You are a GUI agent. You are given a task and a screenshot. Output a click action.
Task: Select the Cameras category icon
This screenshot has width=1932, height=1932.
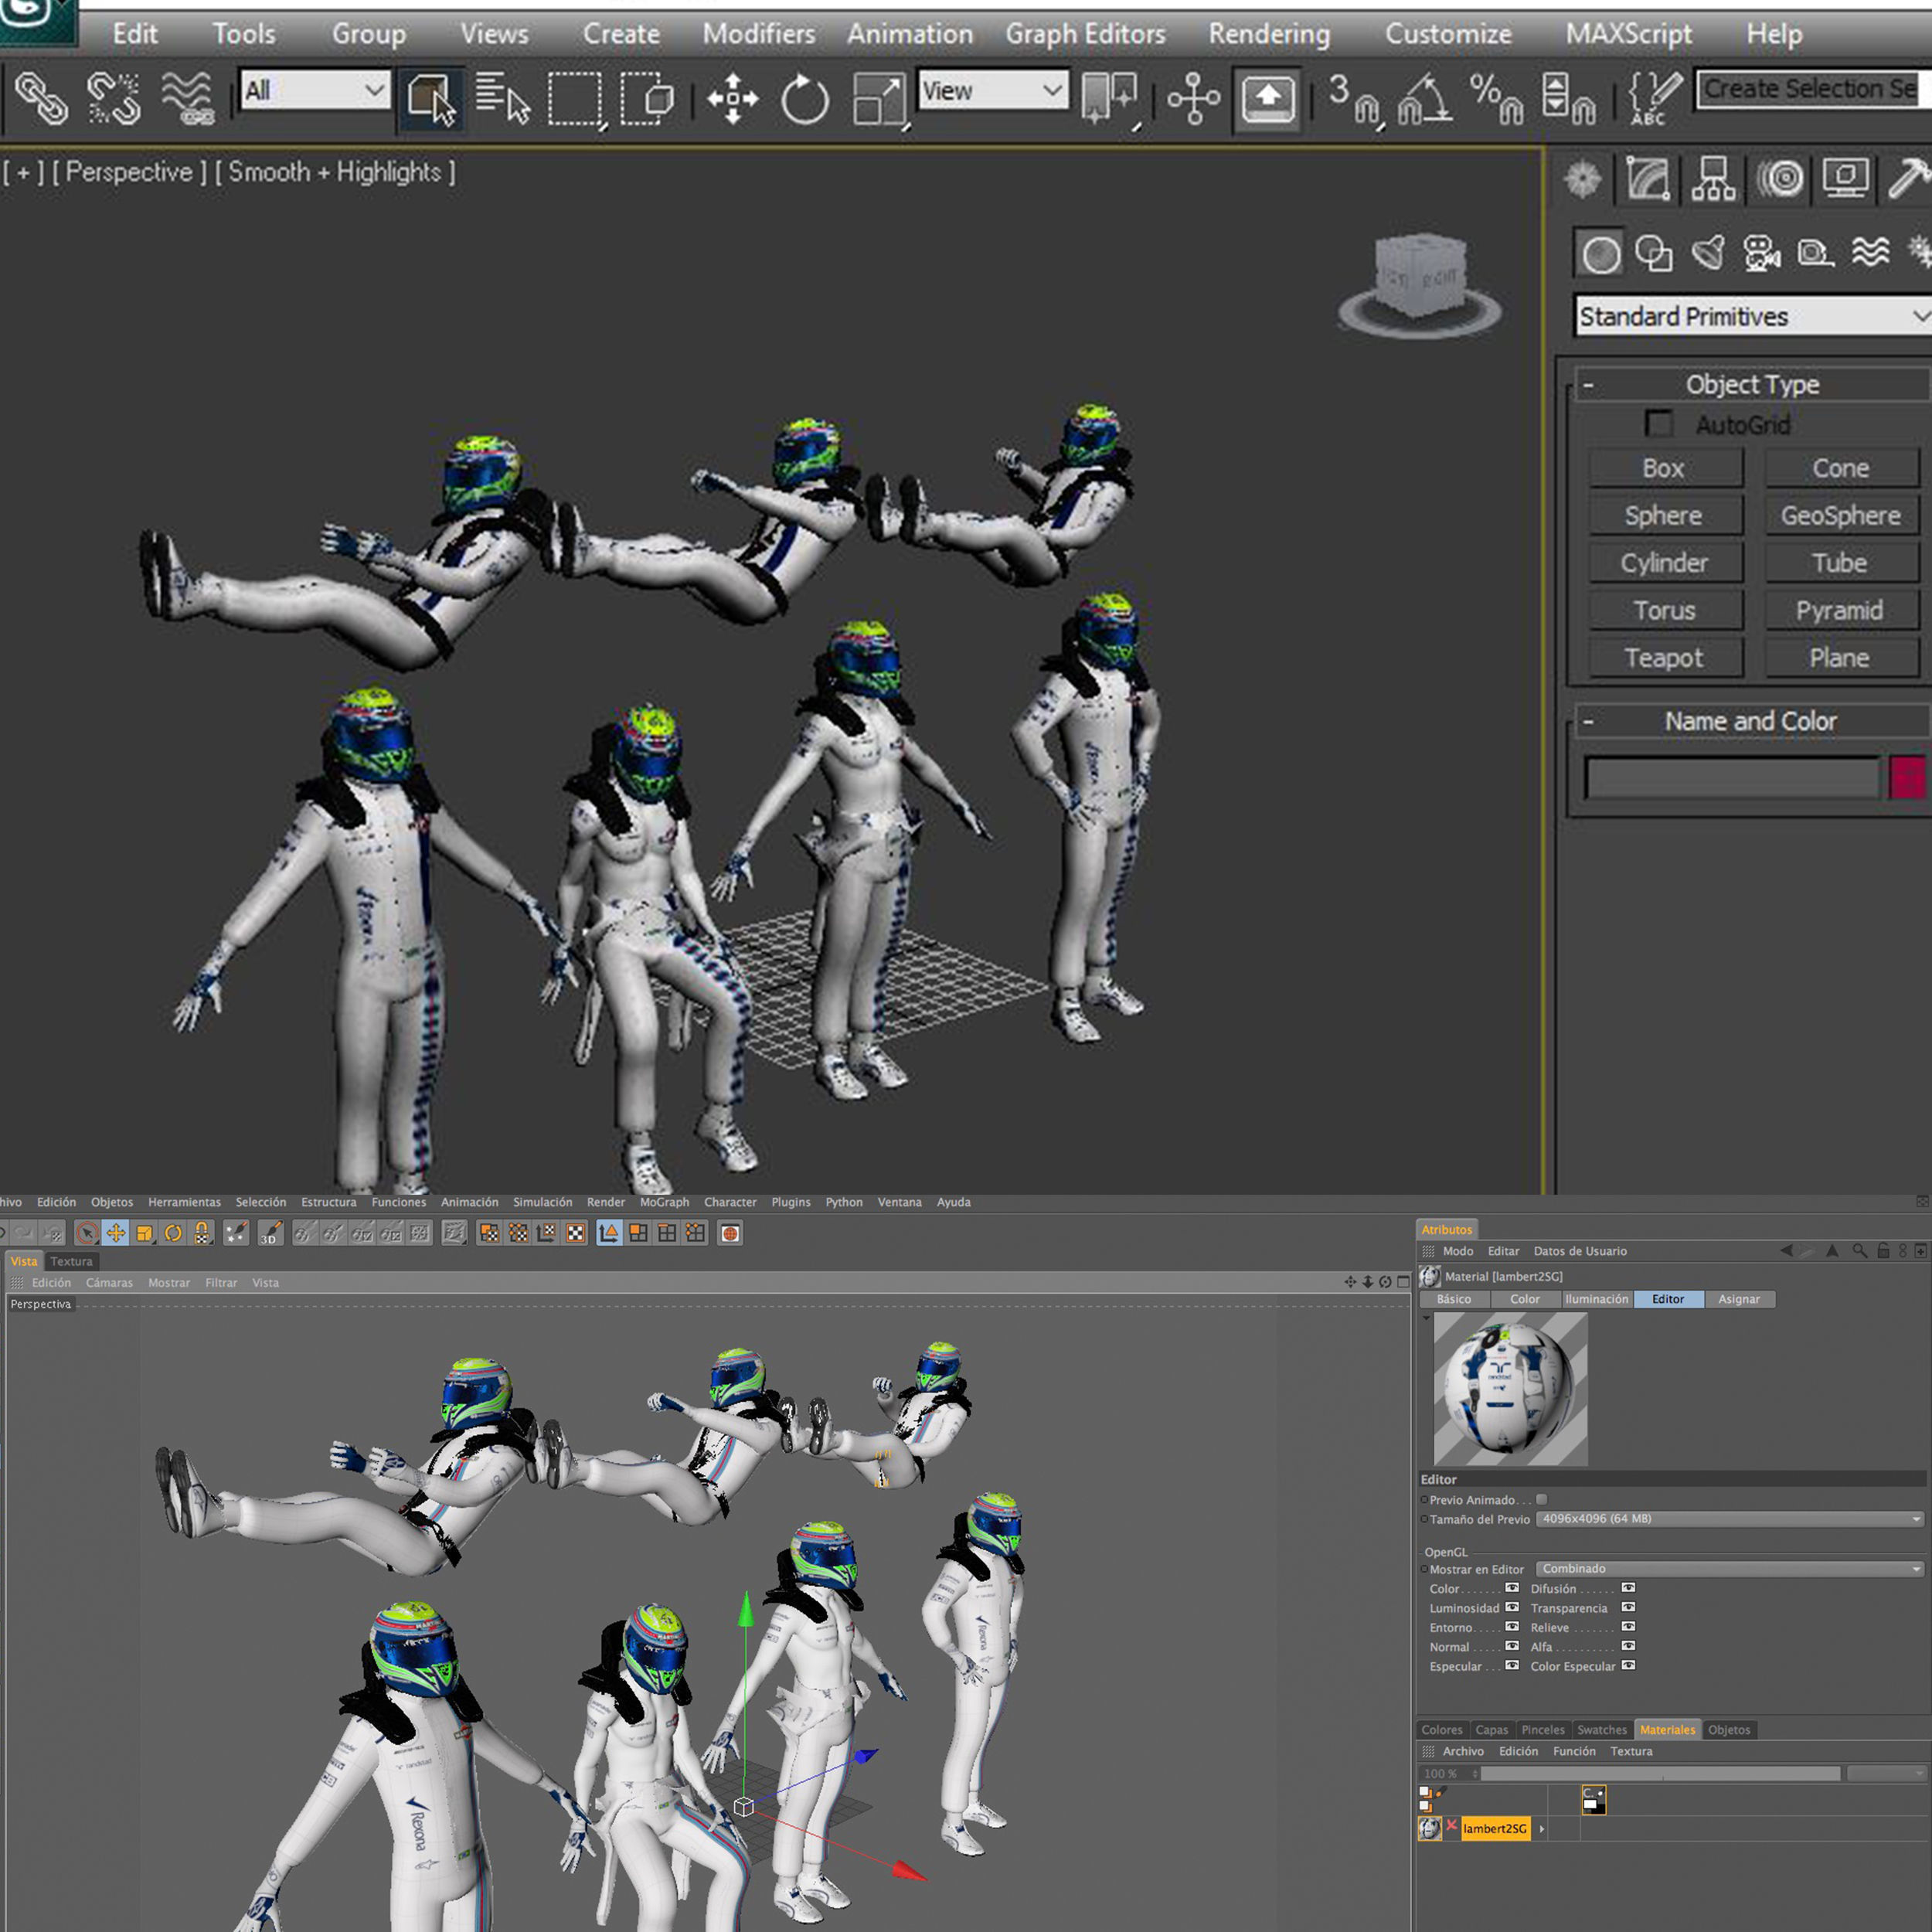1761,254
